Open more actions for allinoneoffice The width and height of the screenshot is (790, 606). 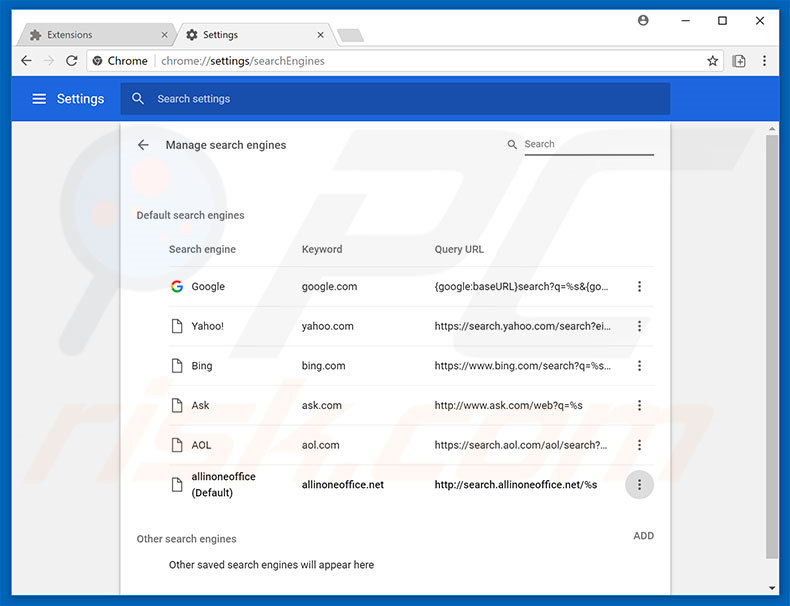tap(639, 485)
